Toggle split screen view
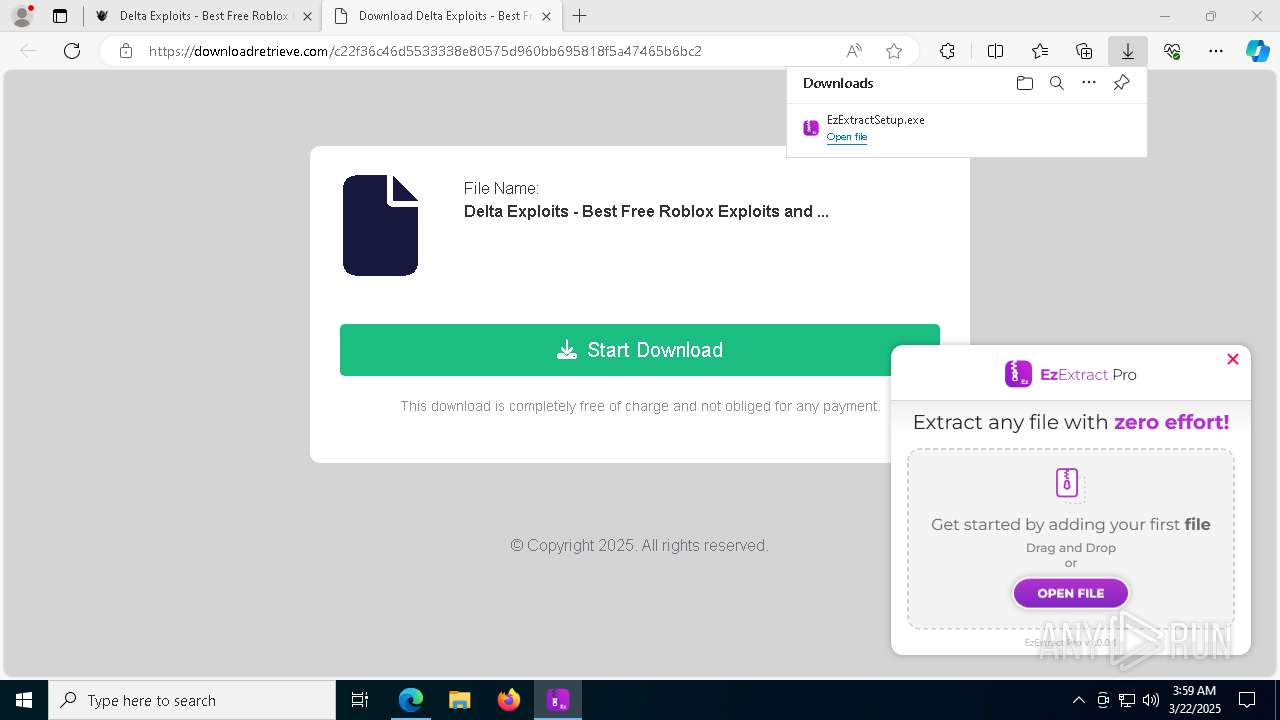 (996, 51)
